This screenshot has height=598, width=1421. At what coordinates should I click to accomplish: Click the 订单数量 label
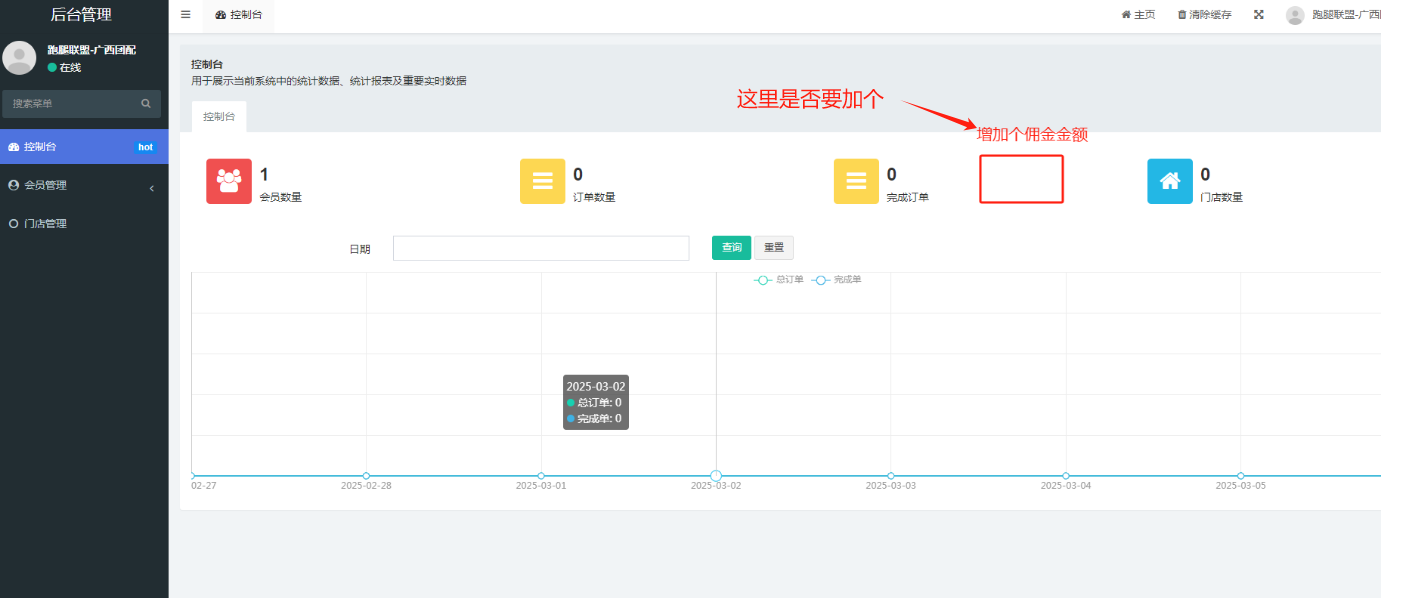(x=594, y=197)
